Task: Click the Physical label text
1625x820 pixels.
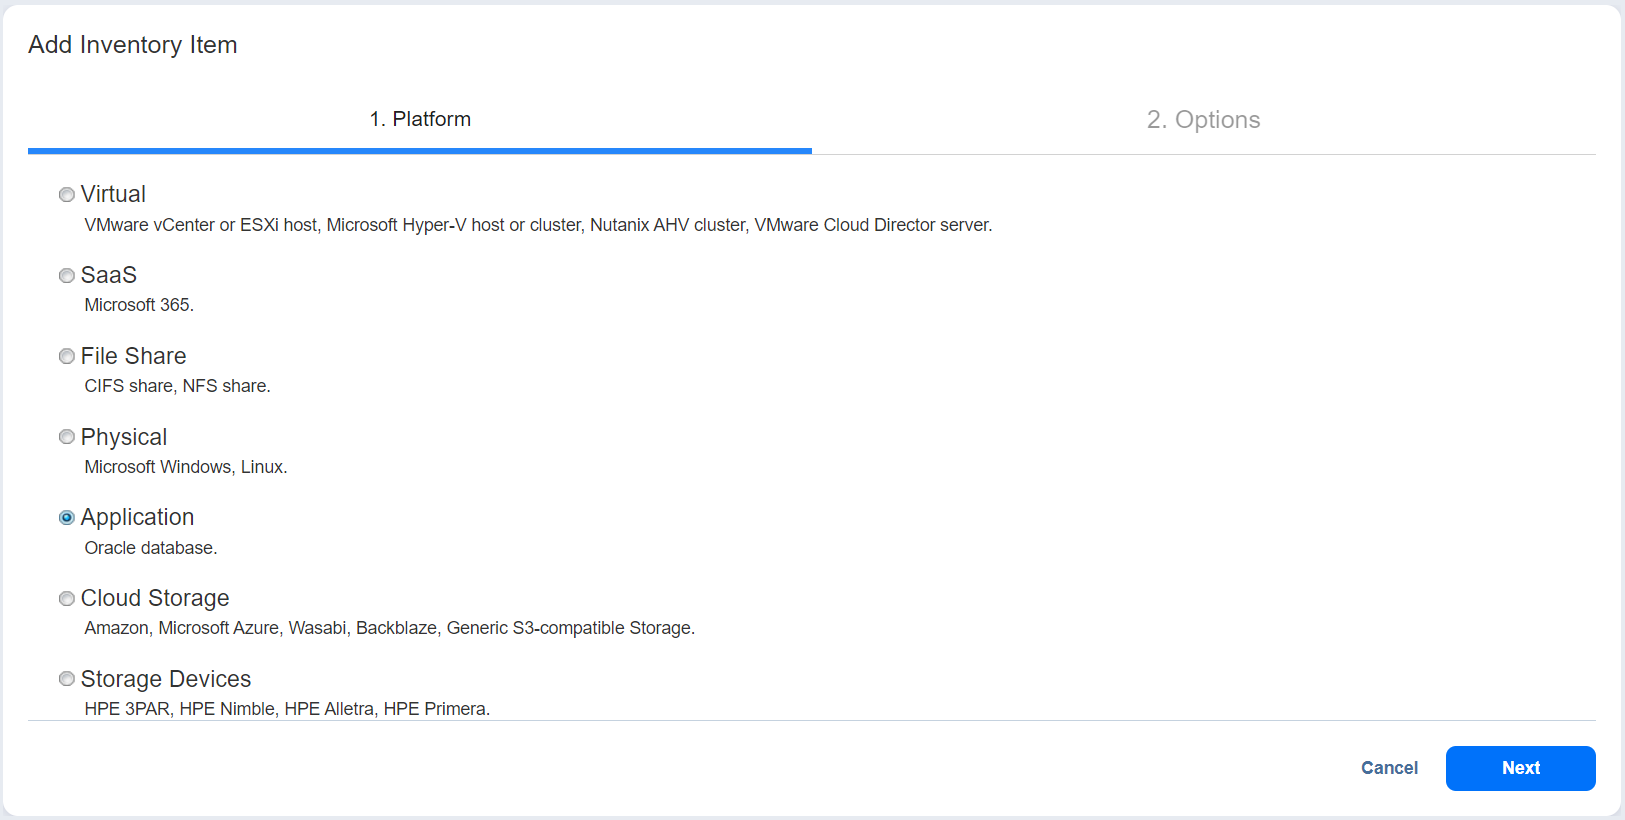Action: 124,437
